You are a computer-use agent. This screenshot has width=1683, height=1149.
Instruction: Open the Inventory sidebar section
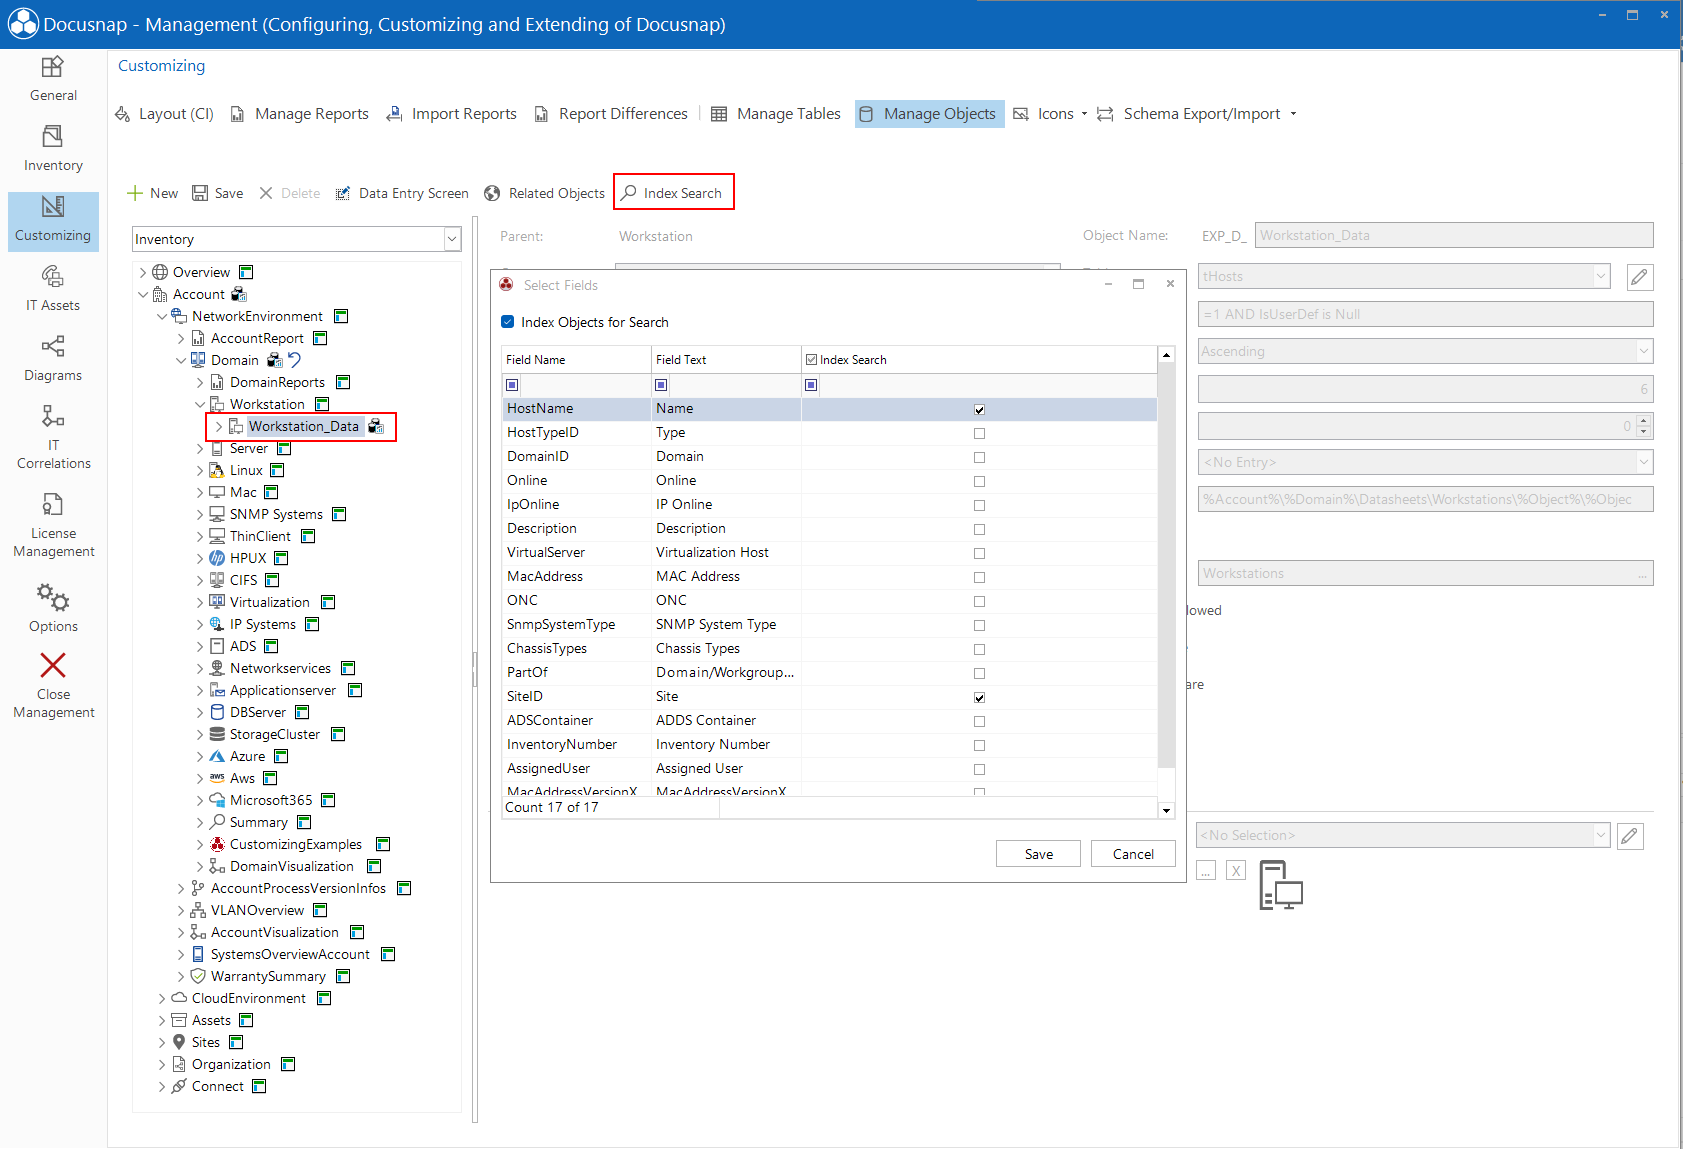[53, 148]
